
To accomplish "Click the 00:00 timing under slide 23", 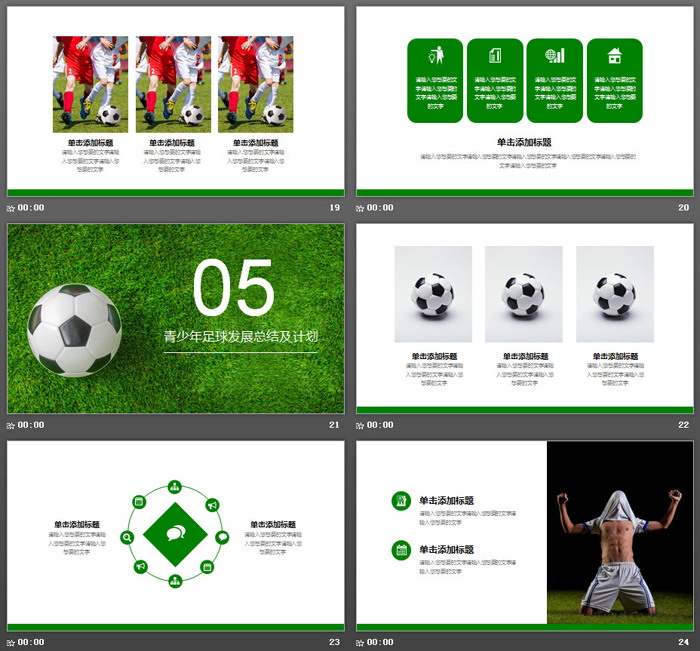I will point(31,642).
